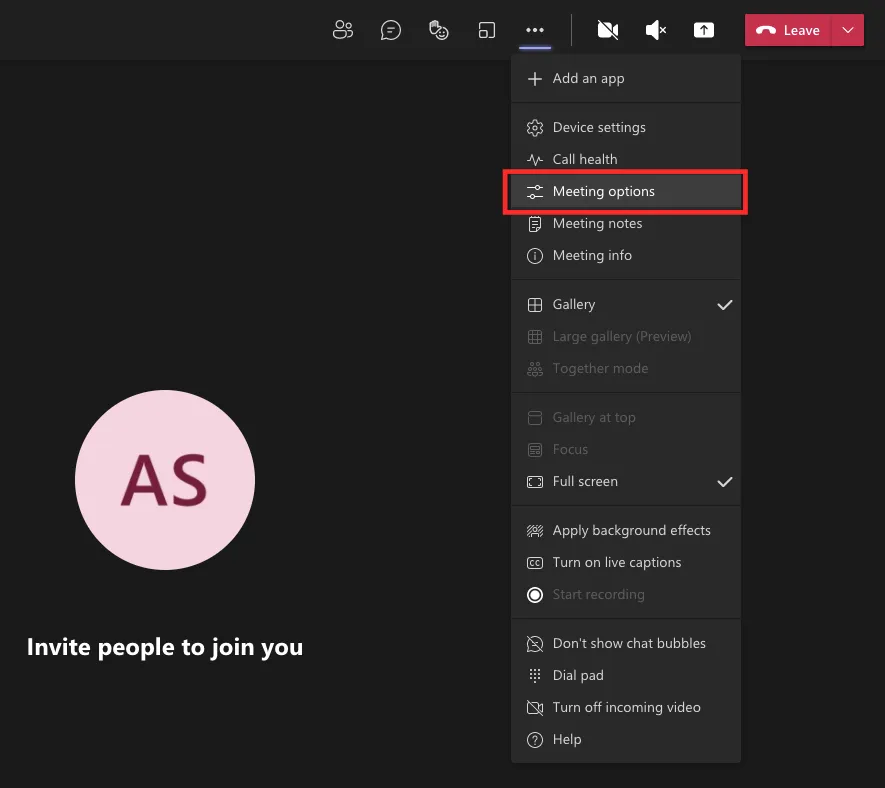The width and height of the screenshot is (885, 788).
Task: Click the Leave button
Action: pyautogui.click(x=788, y=30)
